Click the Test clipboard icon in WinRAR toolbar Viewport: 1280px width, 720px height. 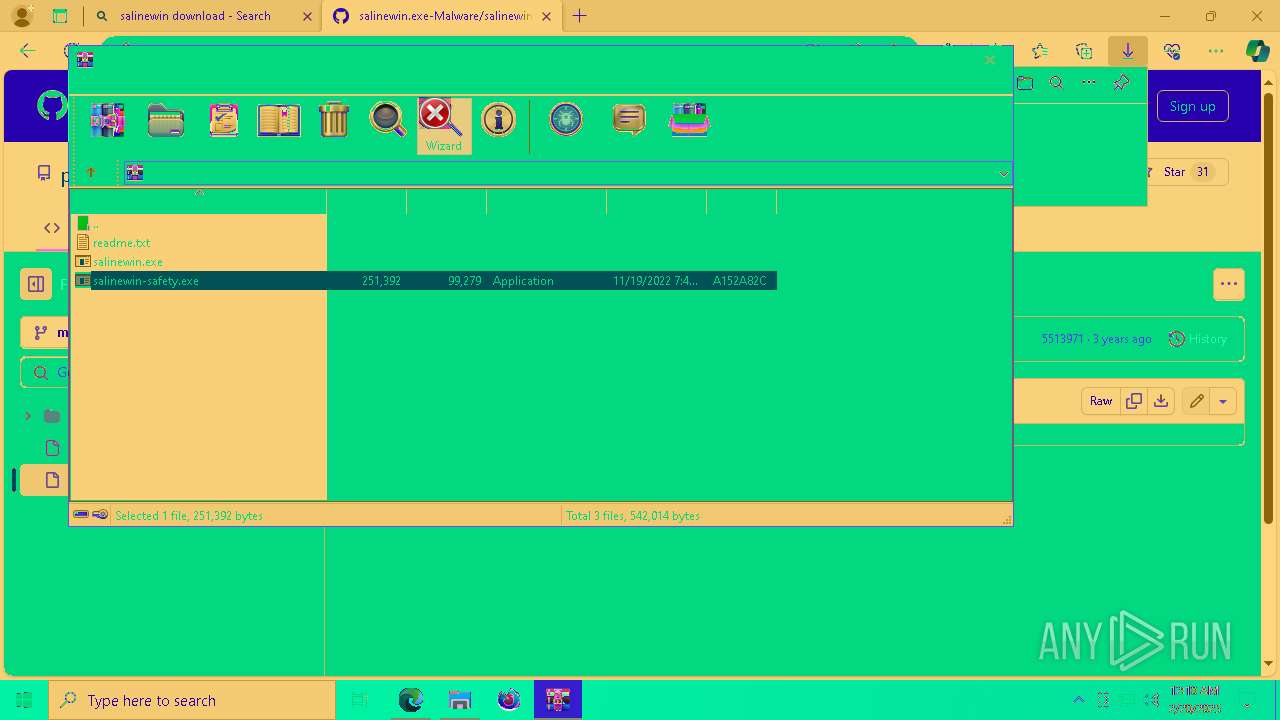tap(223, 120)
